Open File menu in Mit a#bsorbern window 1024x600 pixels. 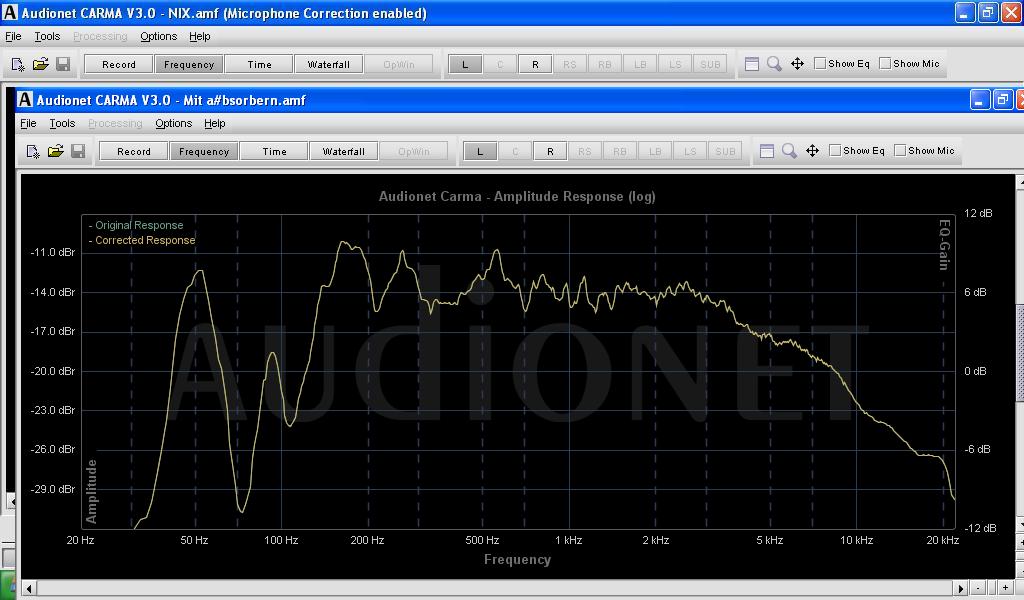pos(28,123)
